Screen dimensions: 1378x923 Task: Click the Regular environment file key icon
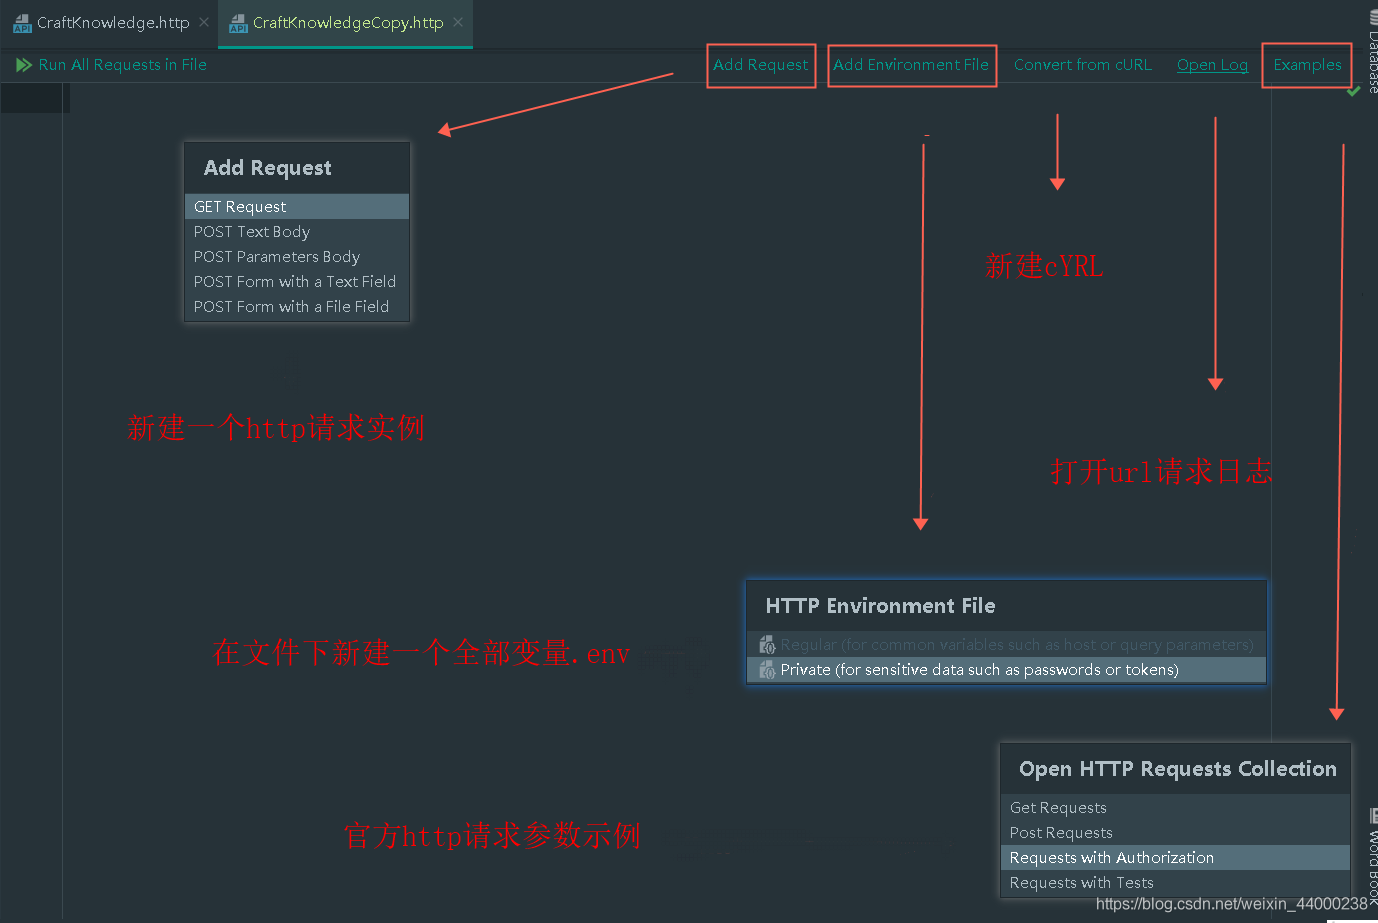pyautogui.click(x=766, y=644)
